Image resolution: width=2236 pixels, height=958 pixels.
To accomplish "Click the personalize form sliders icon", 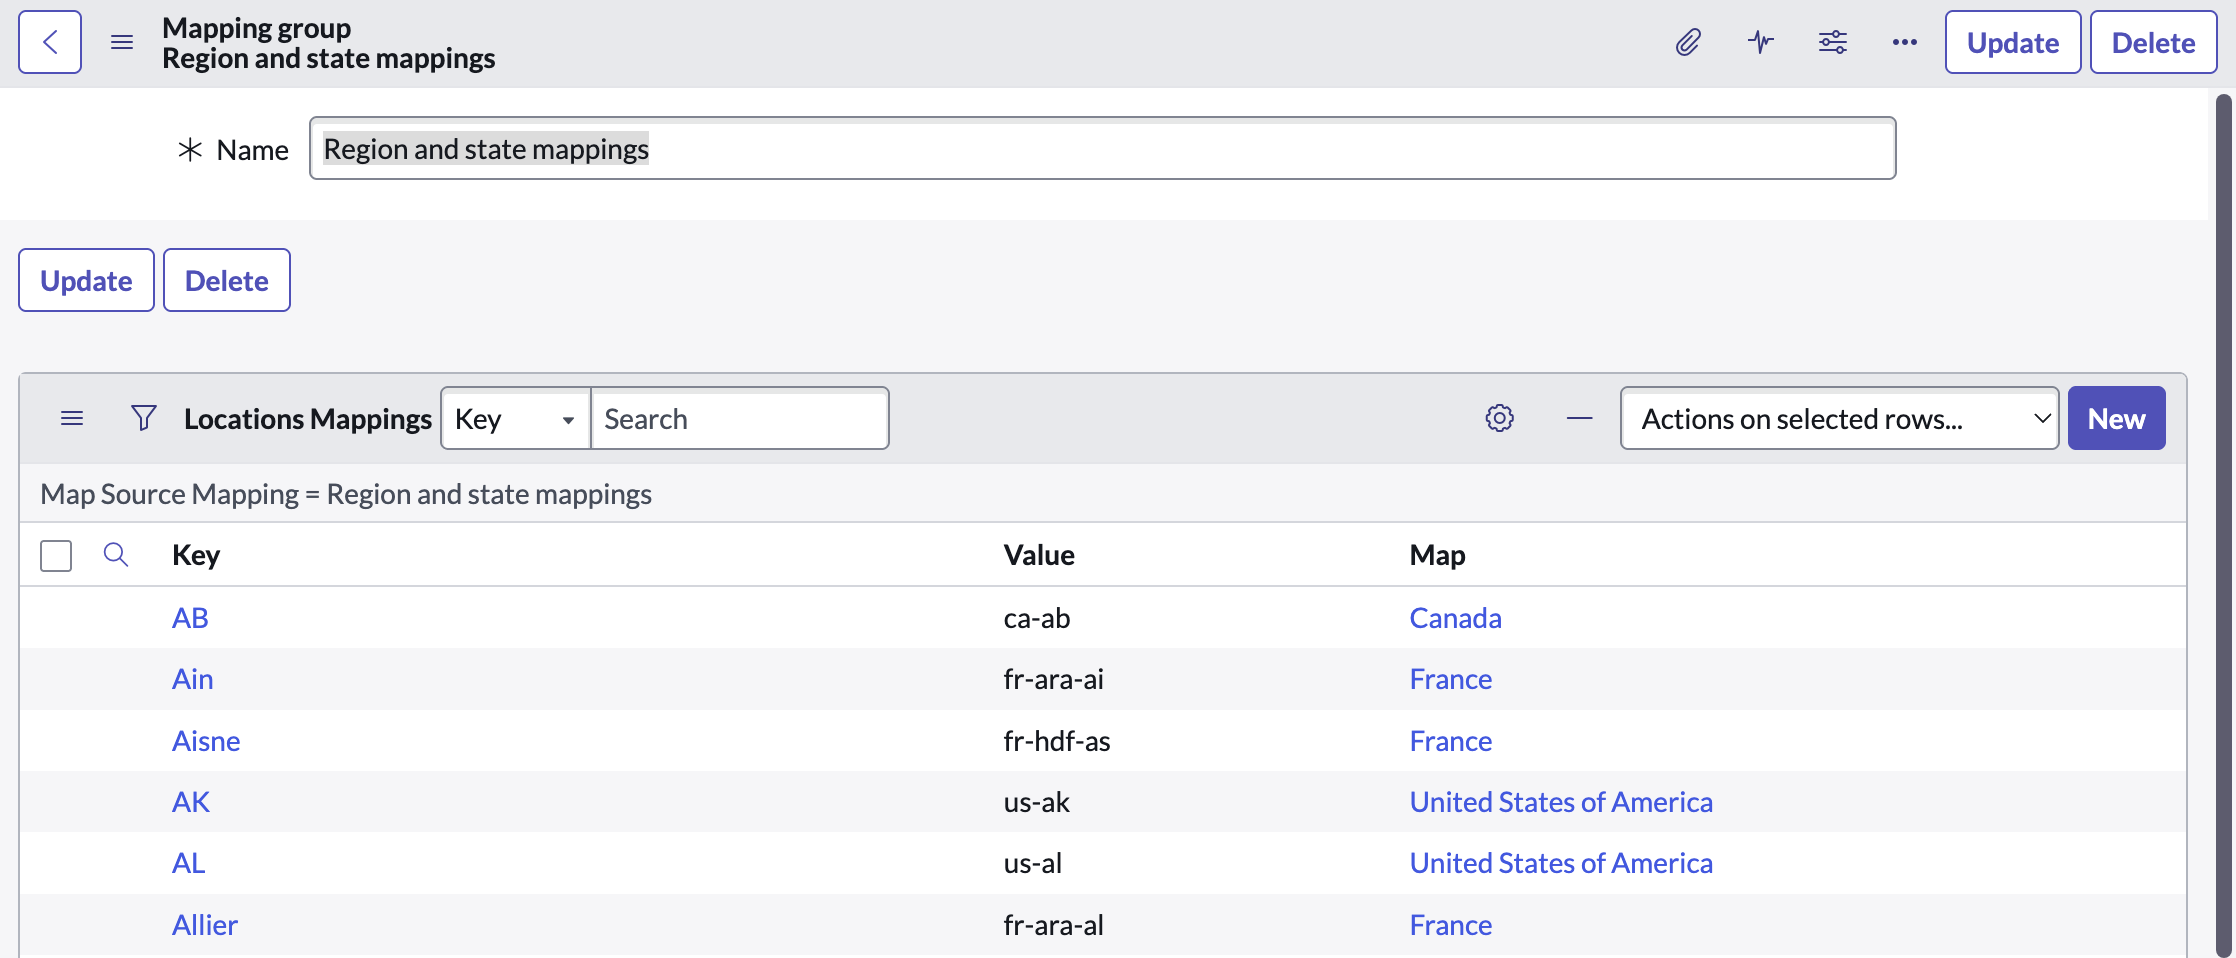I will [x=1833, y=42].
